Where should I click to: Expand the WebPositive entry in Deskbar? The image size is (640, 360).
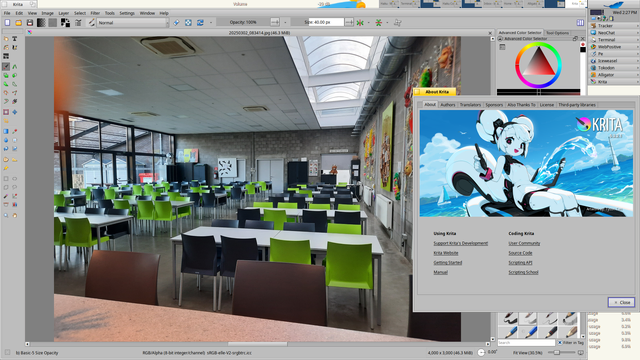tap(637, 47)
